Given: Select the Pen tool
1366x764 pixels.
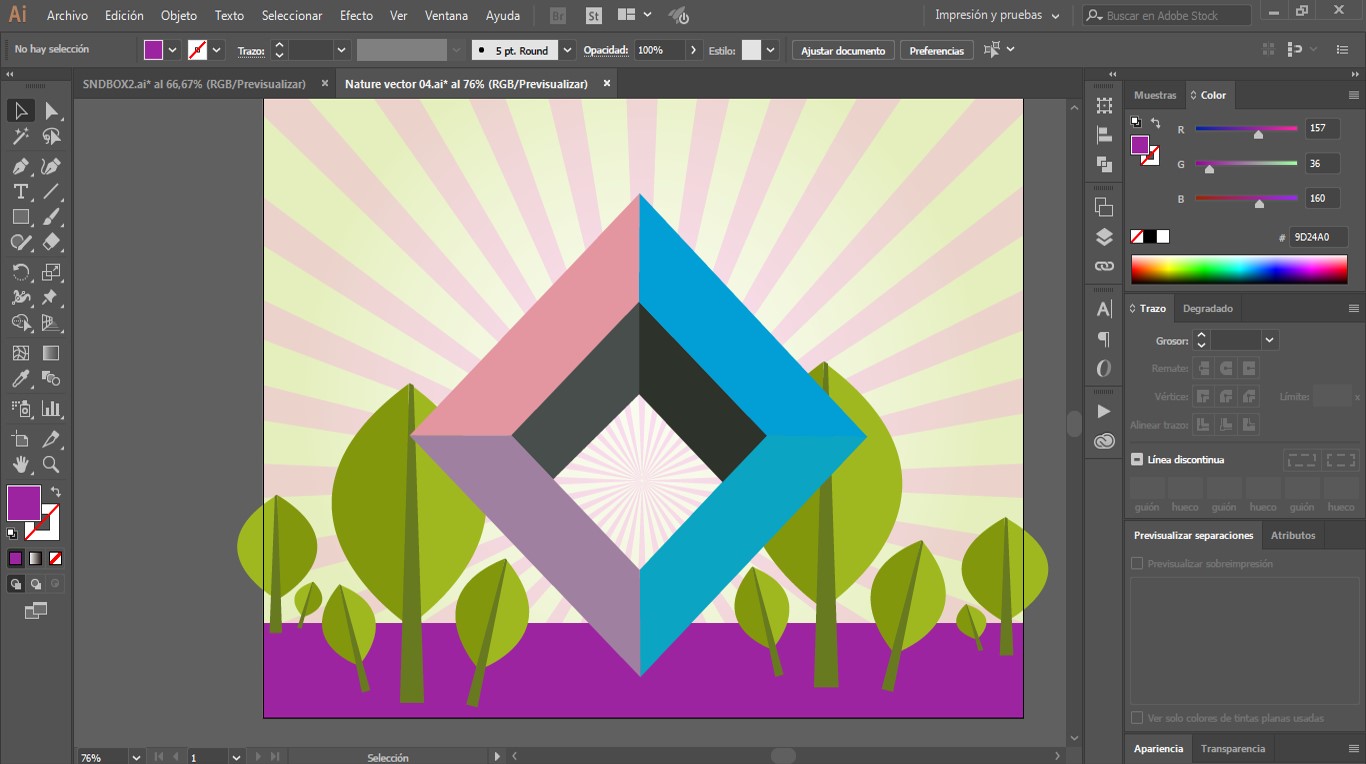Looking at the screenshot, I should tap(21, 166).
